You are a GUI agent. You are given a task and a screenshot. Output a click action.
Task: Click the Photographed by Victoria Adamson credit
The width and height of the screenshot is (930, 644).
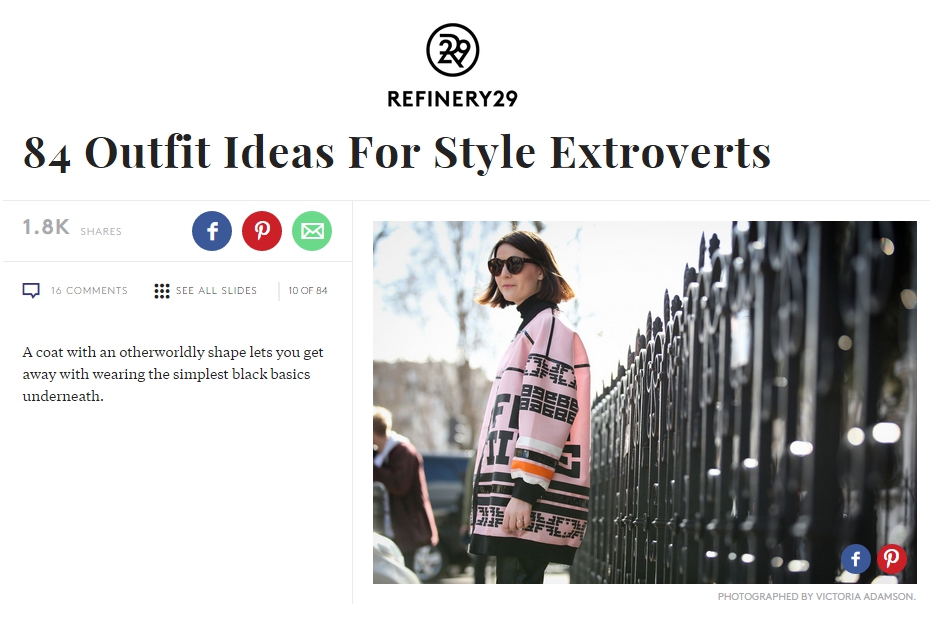tap(817, 597)
